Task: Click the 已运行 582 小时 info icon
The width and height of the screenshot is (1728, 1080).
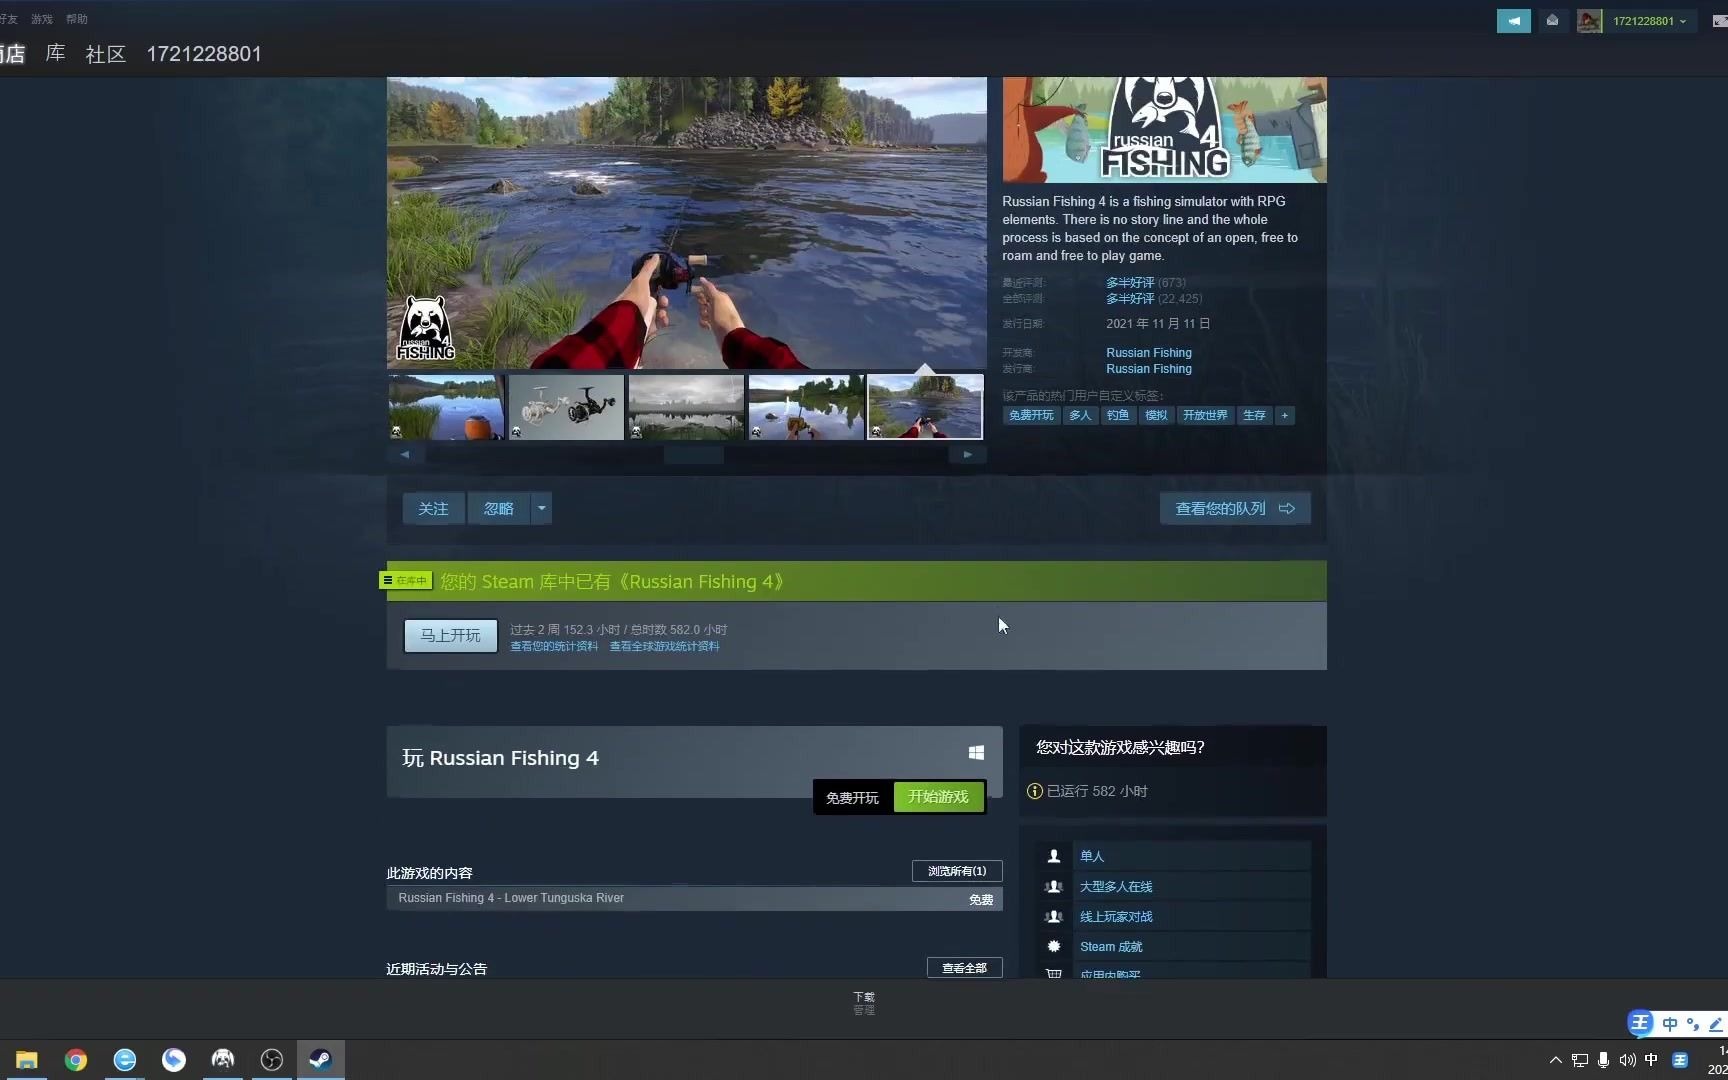Action: point(1035,791)
